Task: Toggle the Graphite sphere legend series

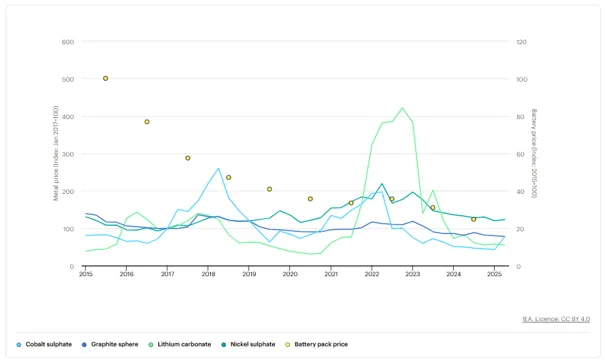Action: (110, 344)
